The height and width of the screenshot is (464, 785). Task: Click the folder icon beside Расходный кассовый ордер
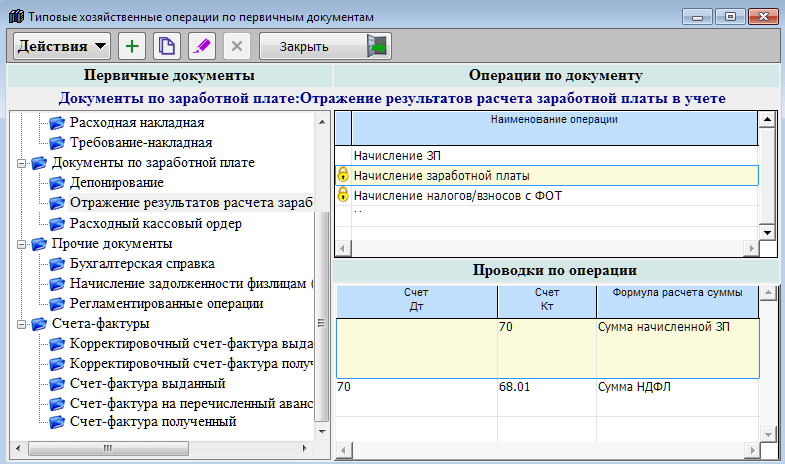click(x=57, y=224)
